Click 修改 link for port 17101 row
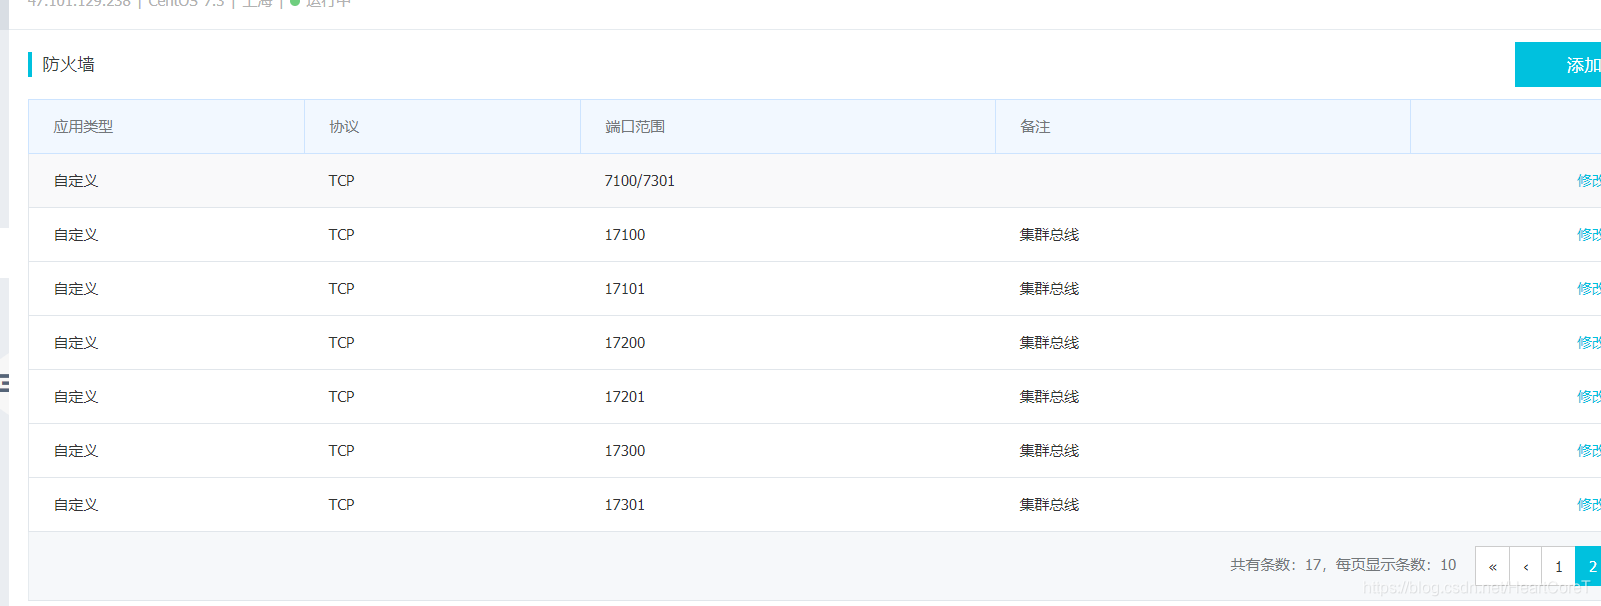This screenshot has height=606, width=1601. pos(1589,289)
